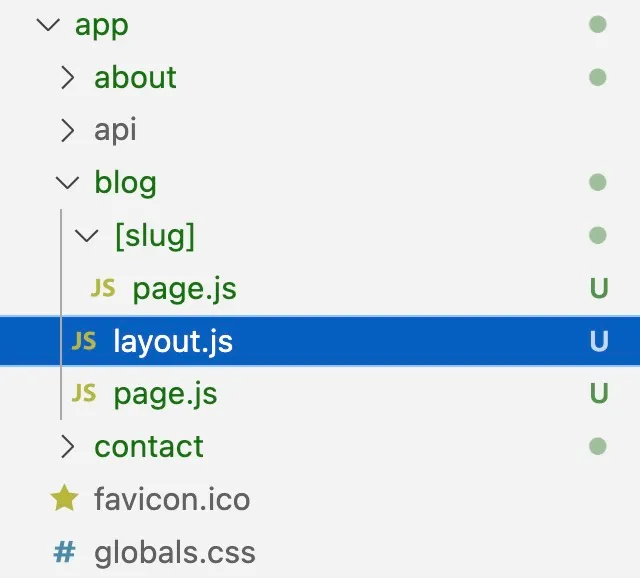Viewport: 640px width, 578px height.
Task: Click the U badge on [slug] page.js
Action: 599,289
